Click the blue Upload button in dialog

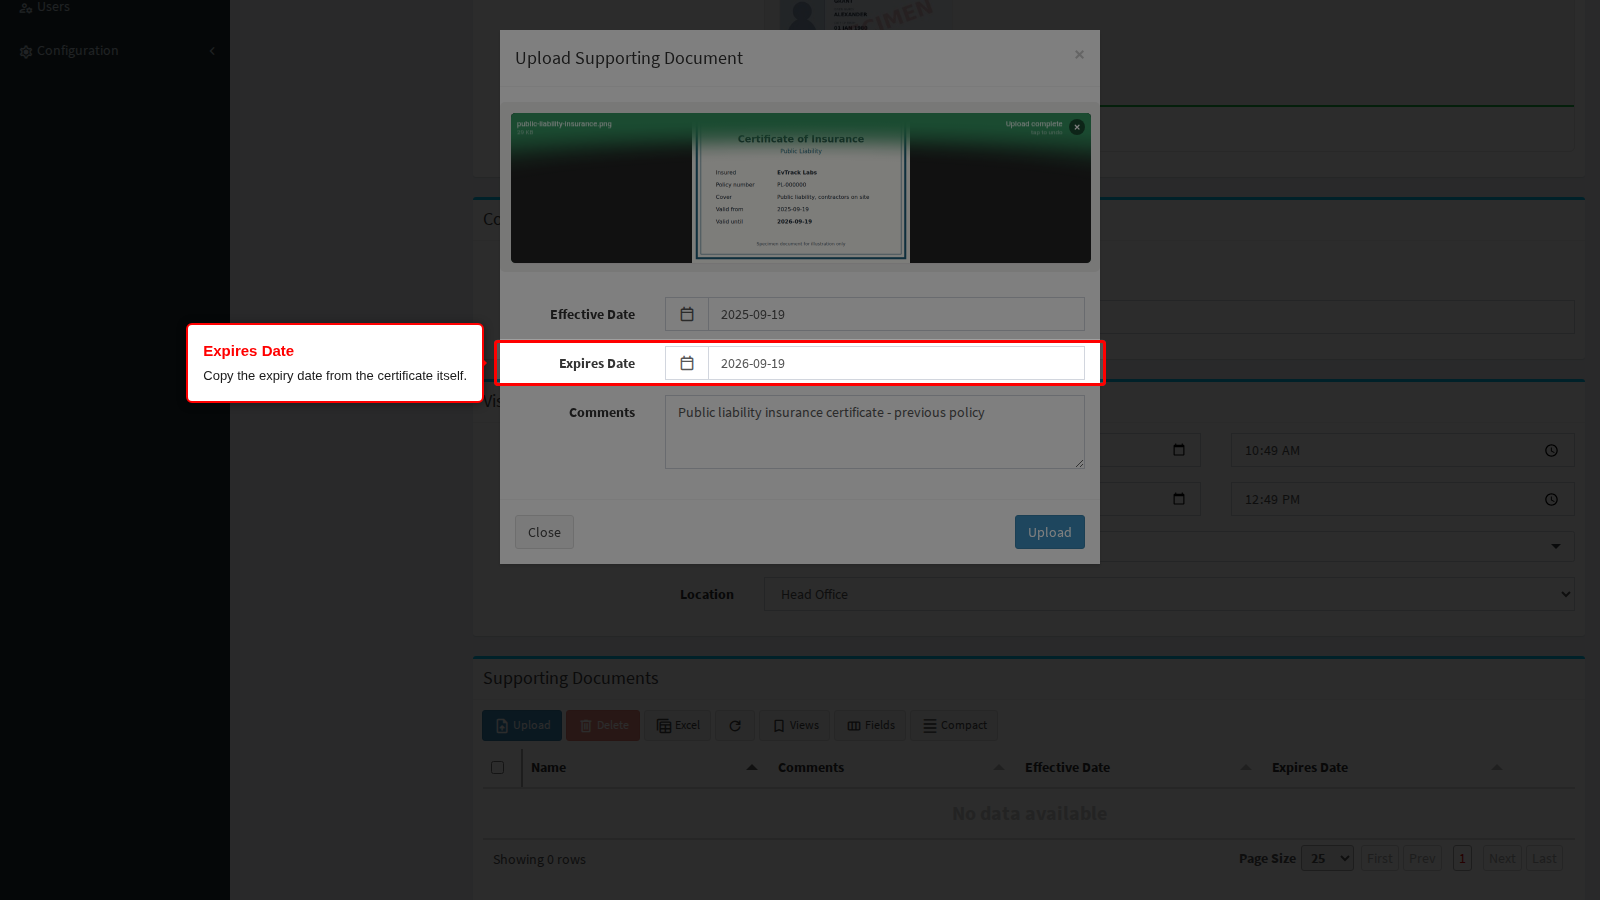(x=1050, y=532)
